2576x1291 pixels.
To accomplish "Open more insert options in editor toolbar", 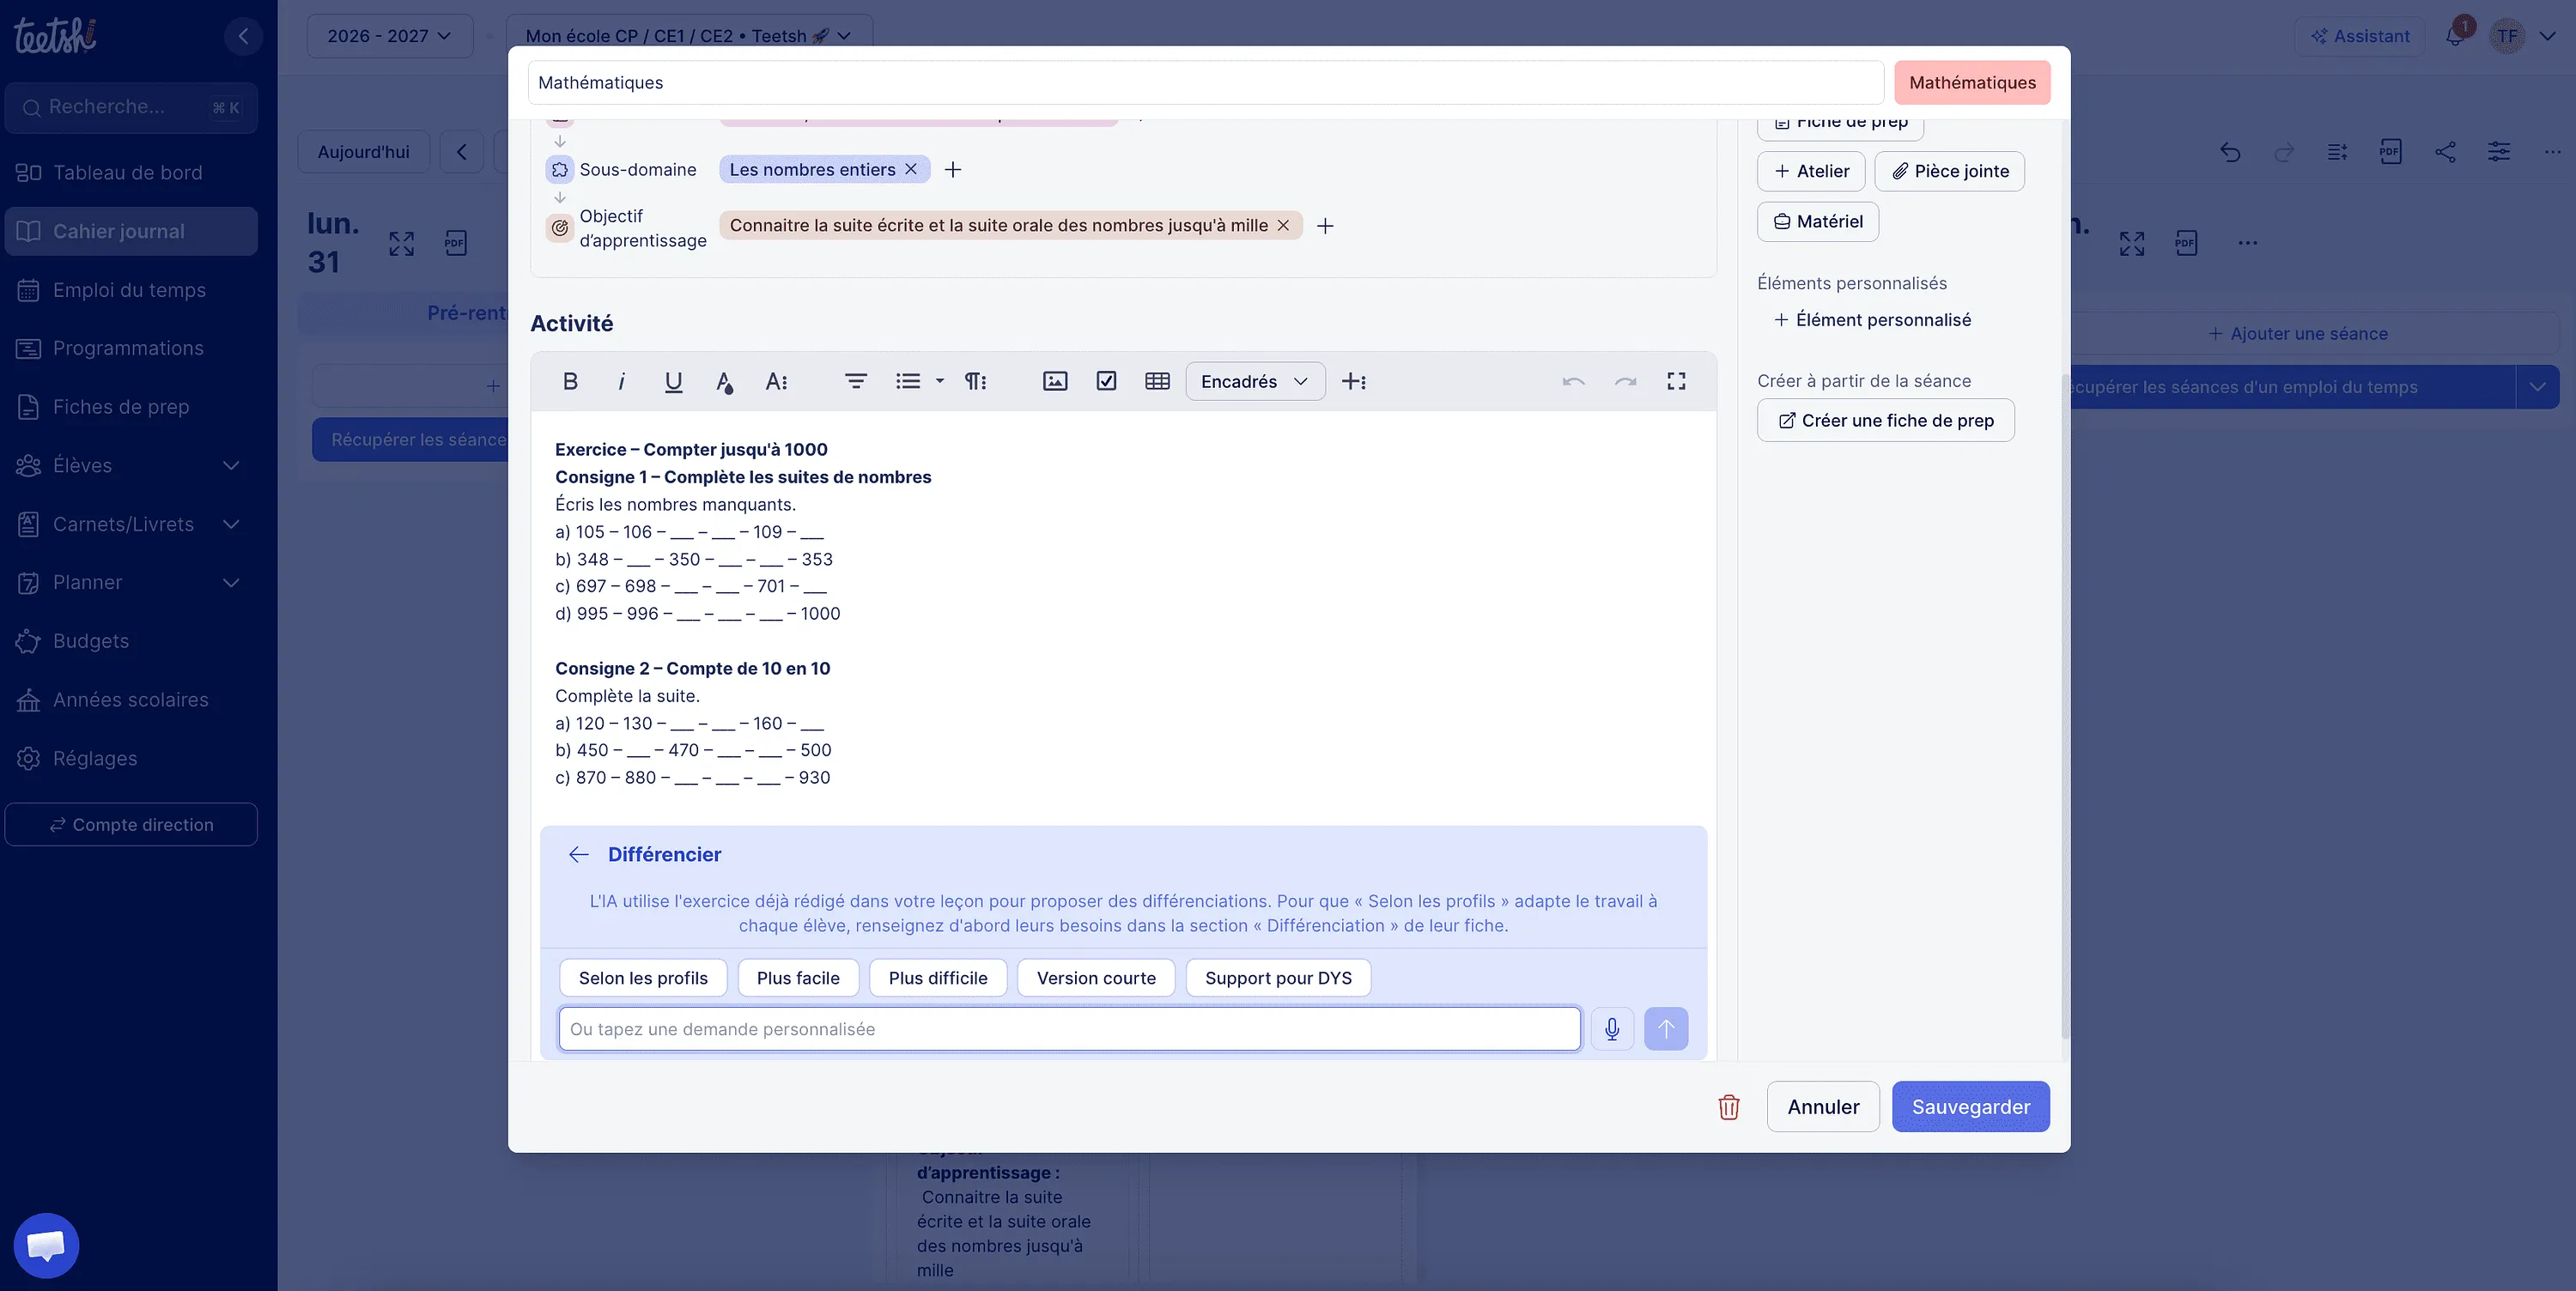I will coord(1354,381).
